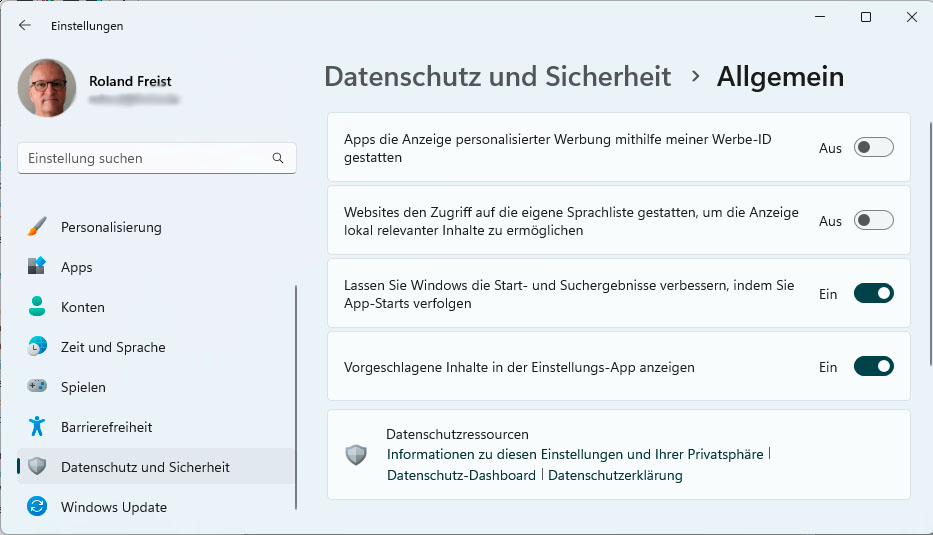The width and height of the screenshot is (933, 535).
Task: Click the Allgemein page heading
Action: point(780,76)
